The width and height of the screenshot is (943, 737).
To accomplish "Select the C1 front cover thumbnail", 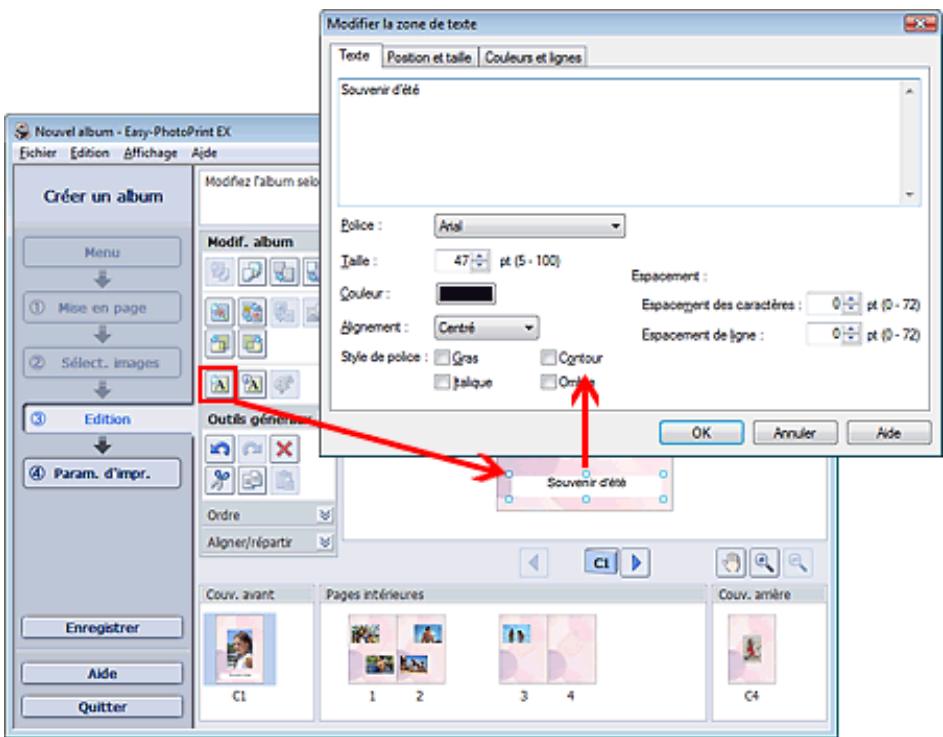I will 239,650.
